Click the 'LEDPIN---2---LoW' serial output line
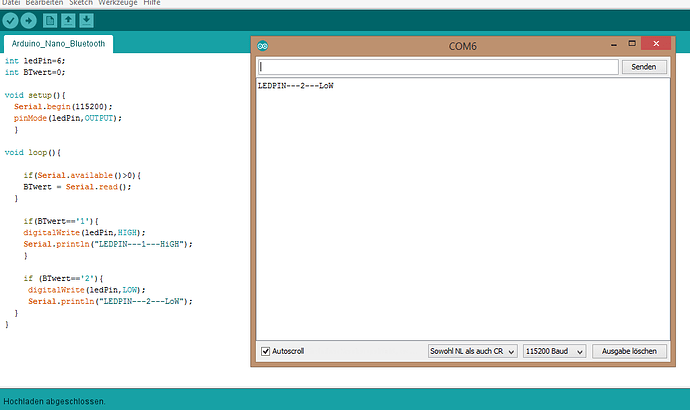The image size is (690, 410). point(296,86)
